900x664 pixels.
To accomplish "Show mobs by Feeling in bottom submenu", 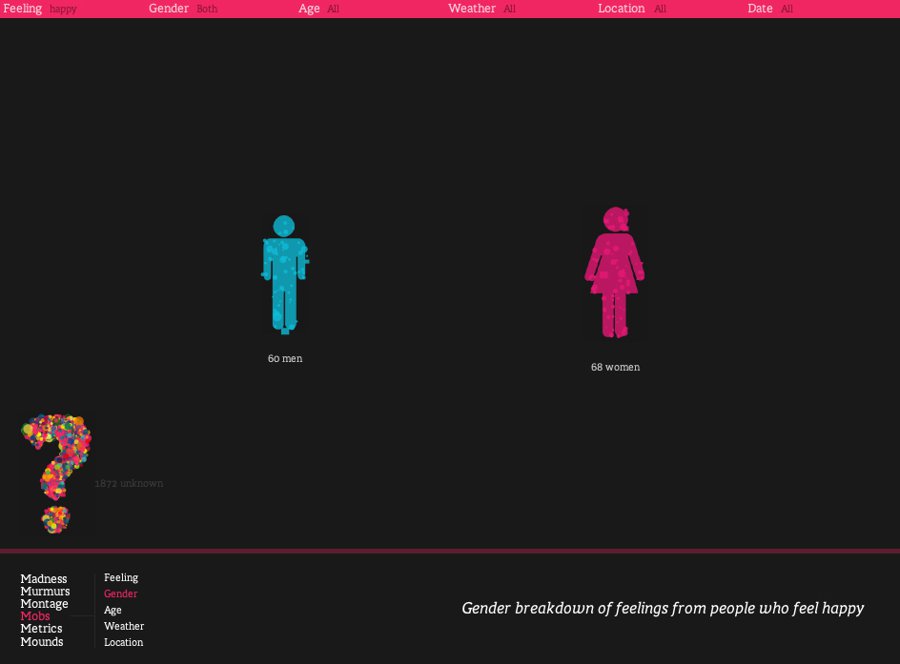I will coord(121,578).
